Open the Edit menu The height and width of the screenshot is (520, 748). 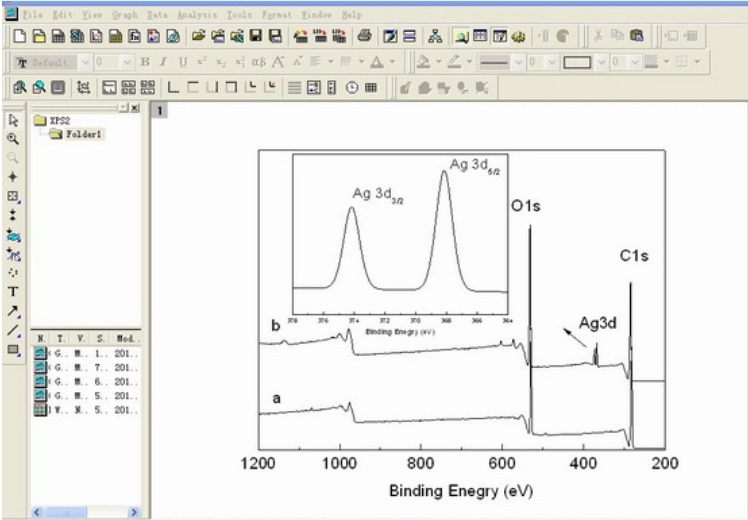click(x=62, y=15)
